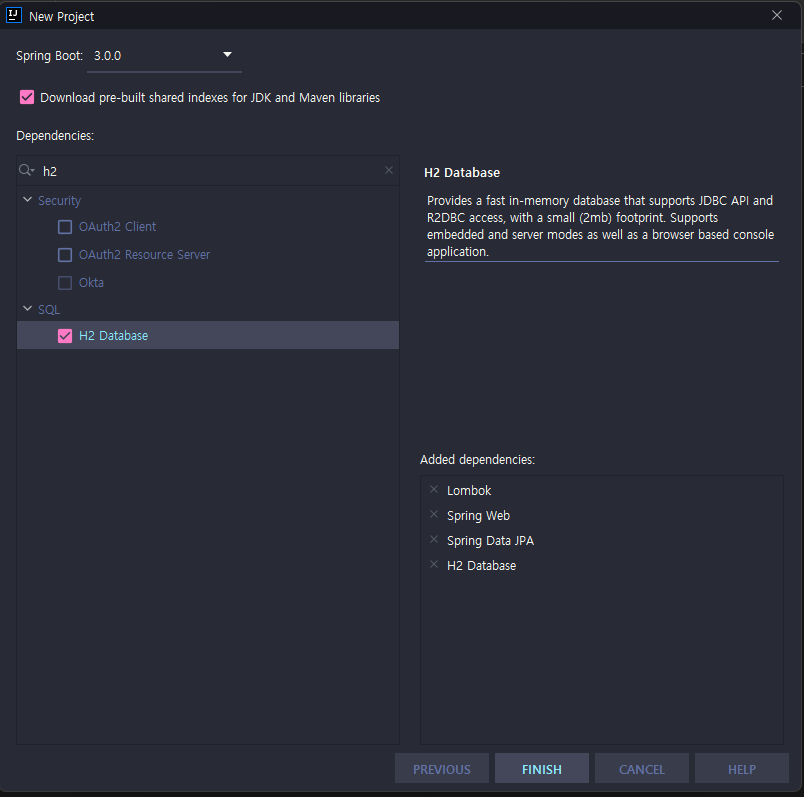The width and height of the screenshot is (804, 797).
Task: Select the Okta label in list
Action: click(91, 283)
